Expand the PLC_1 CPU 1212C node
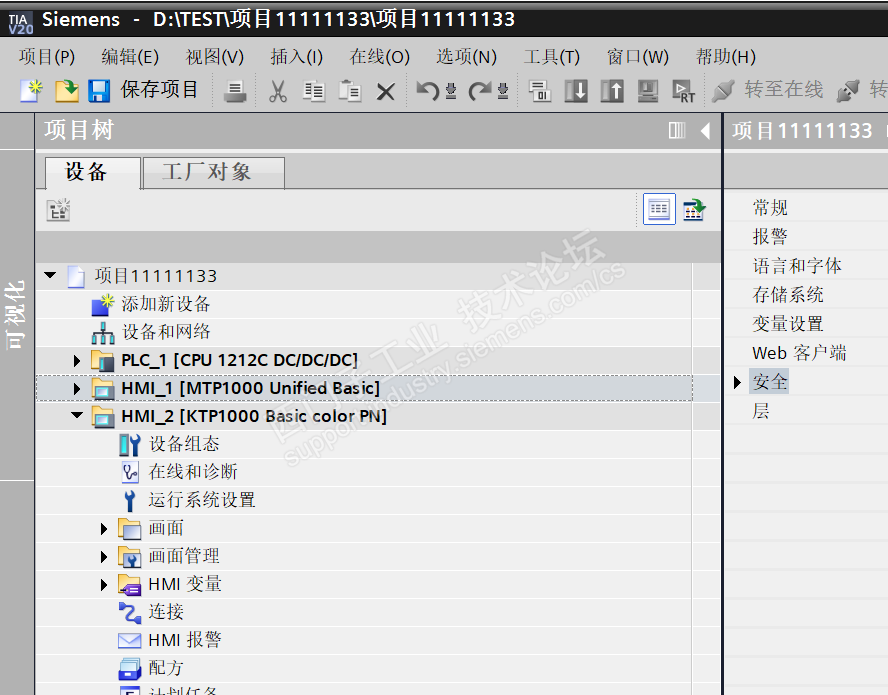 click(x=77, y=360)
